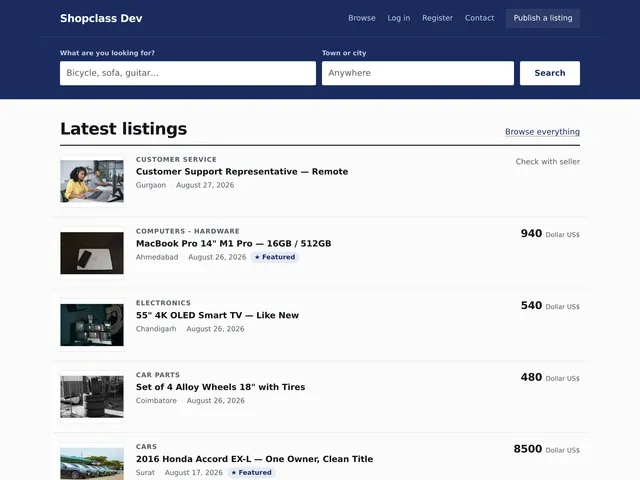Open the Shopclass Dev home logo
Viewport: 640px width, 480px height.
[101, 18]
